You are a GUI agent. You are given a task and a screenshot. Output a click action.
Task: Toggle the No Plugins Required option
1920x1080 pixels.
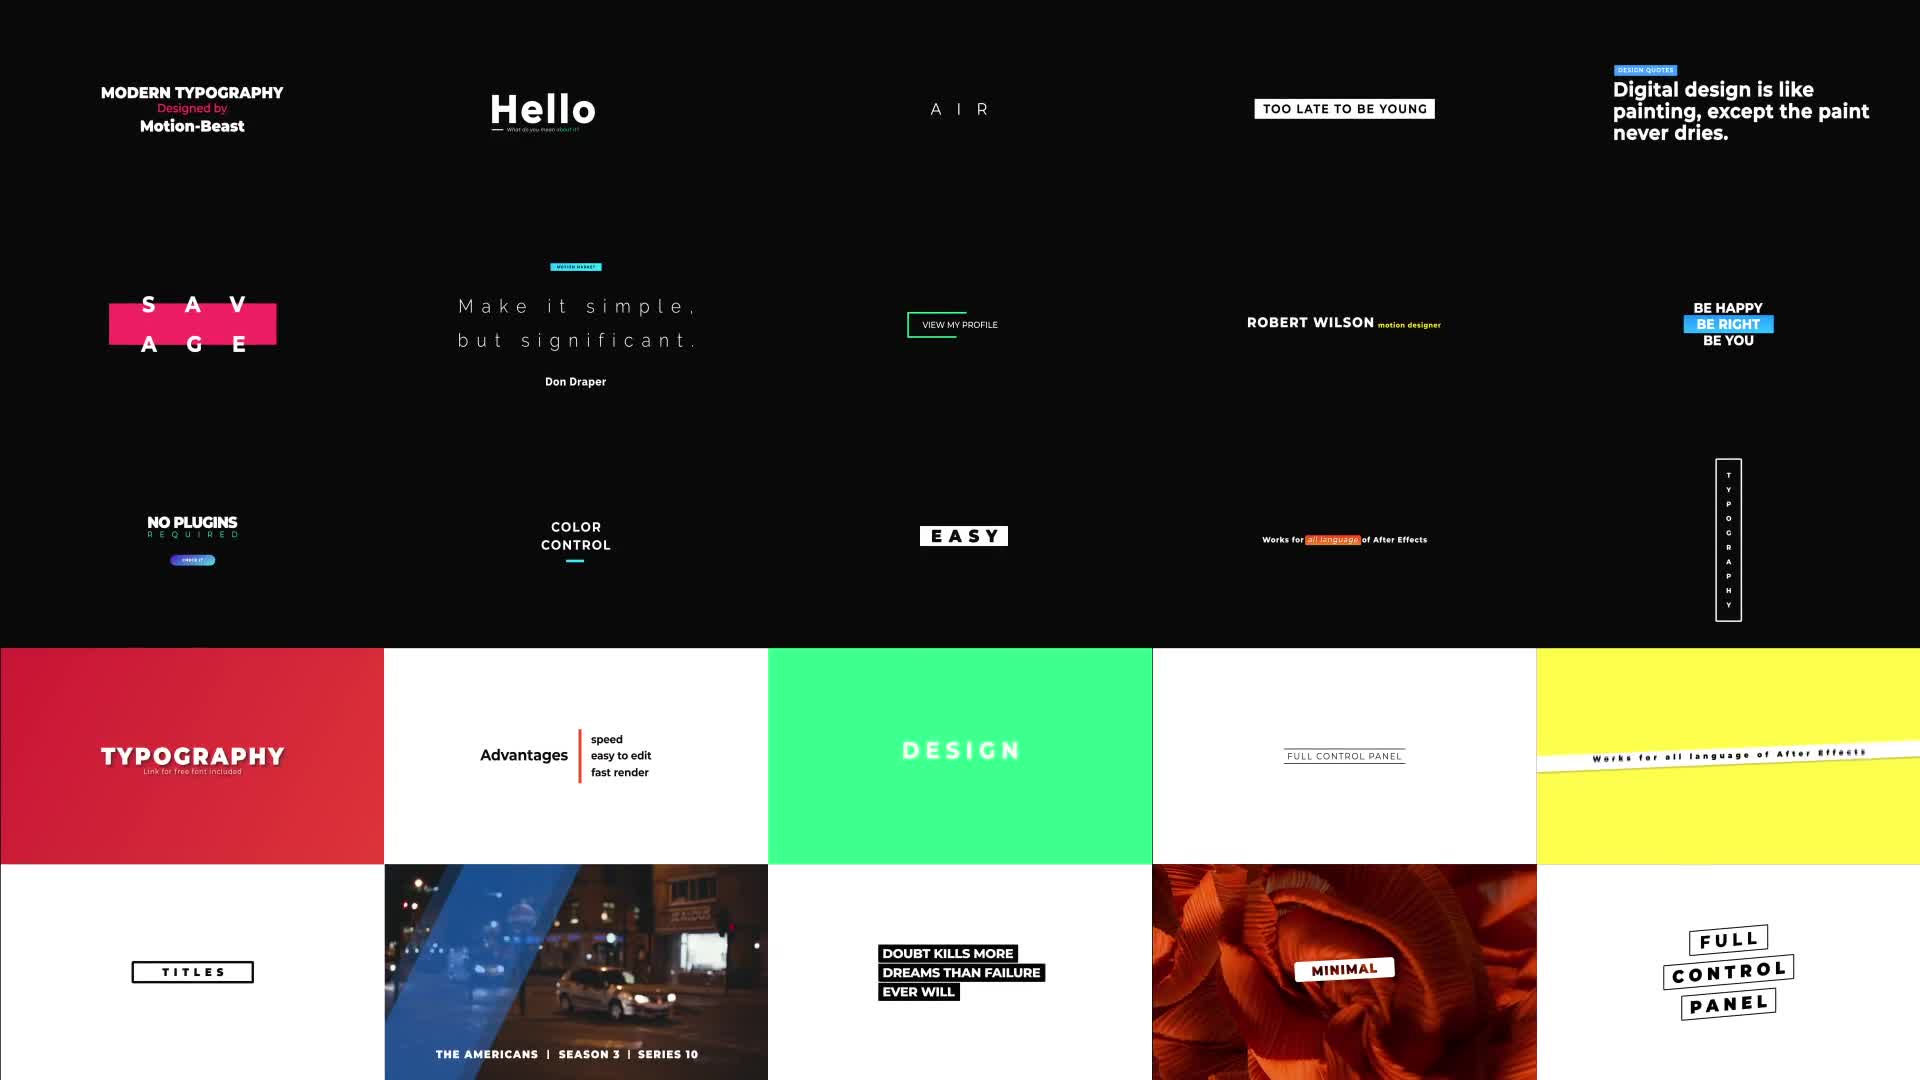pyautogui.click(x=193, y=559)
